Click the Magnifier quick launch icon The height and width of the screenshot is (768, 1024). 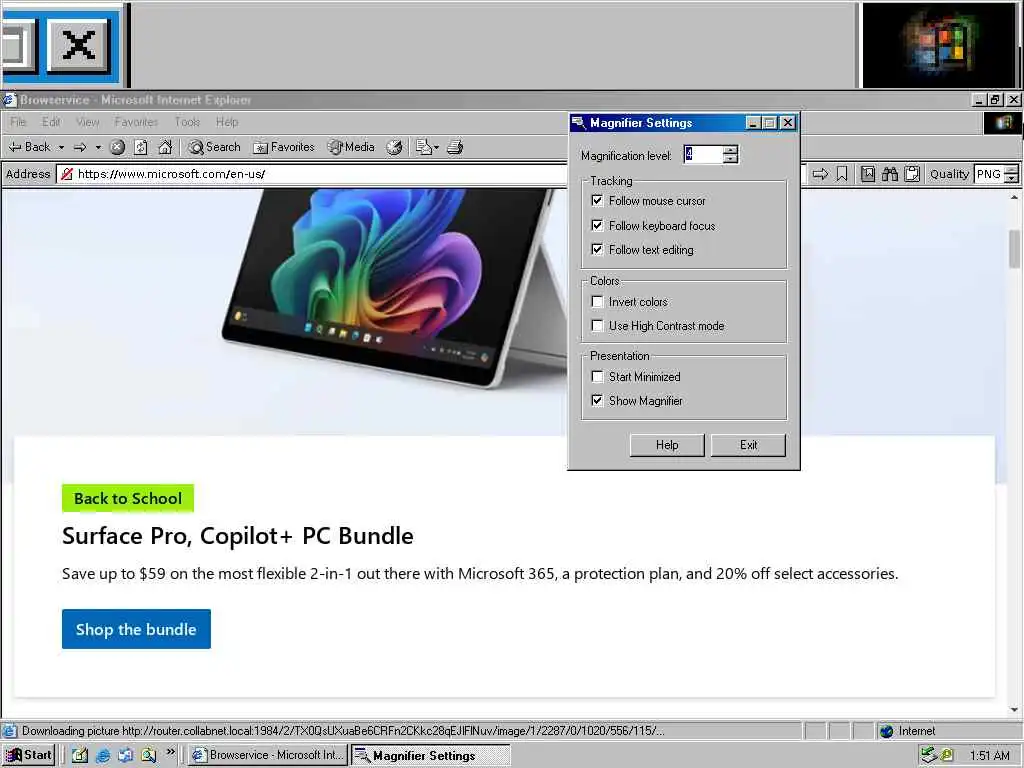point(149,755)
